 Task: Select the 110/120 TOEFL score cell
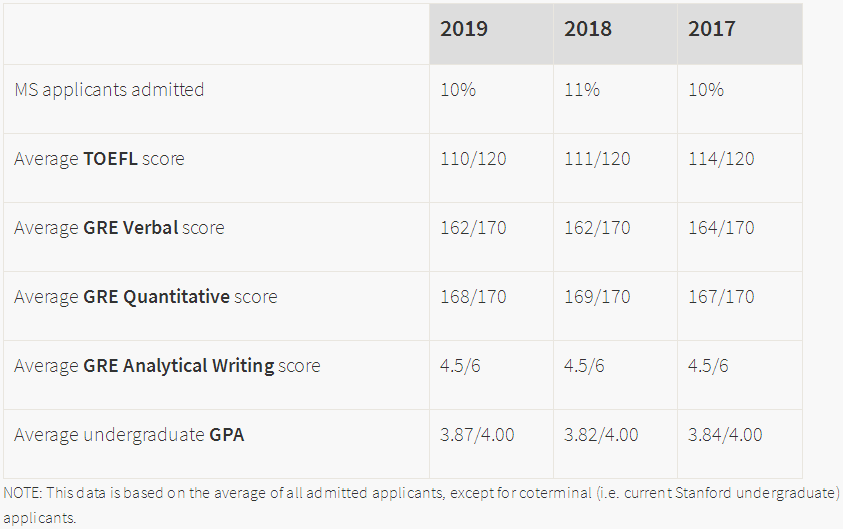tap(473, 159)
